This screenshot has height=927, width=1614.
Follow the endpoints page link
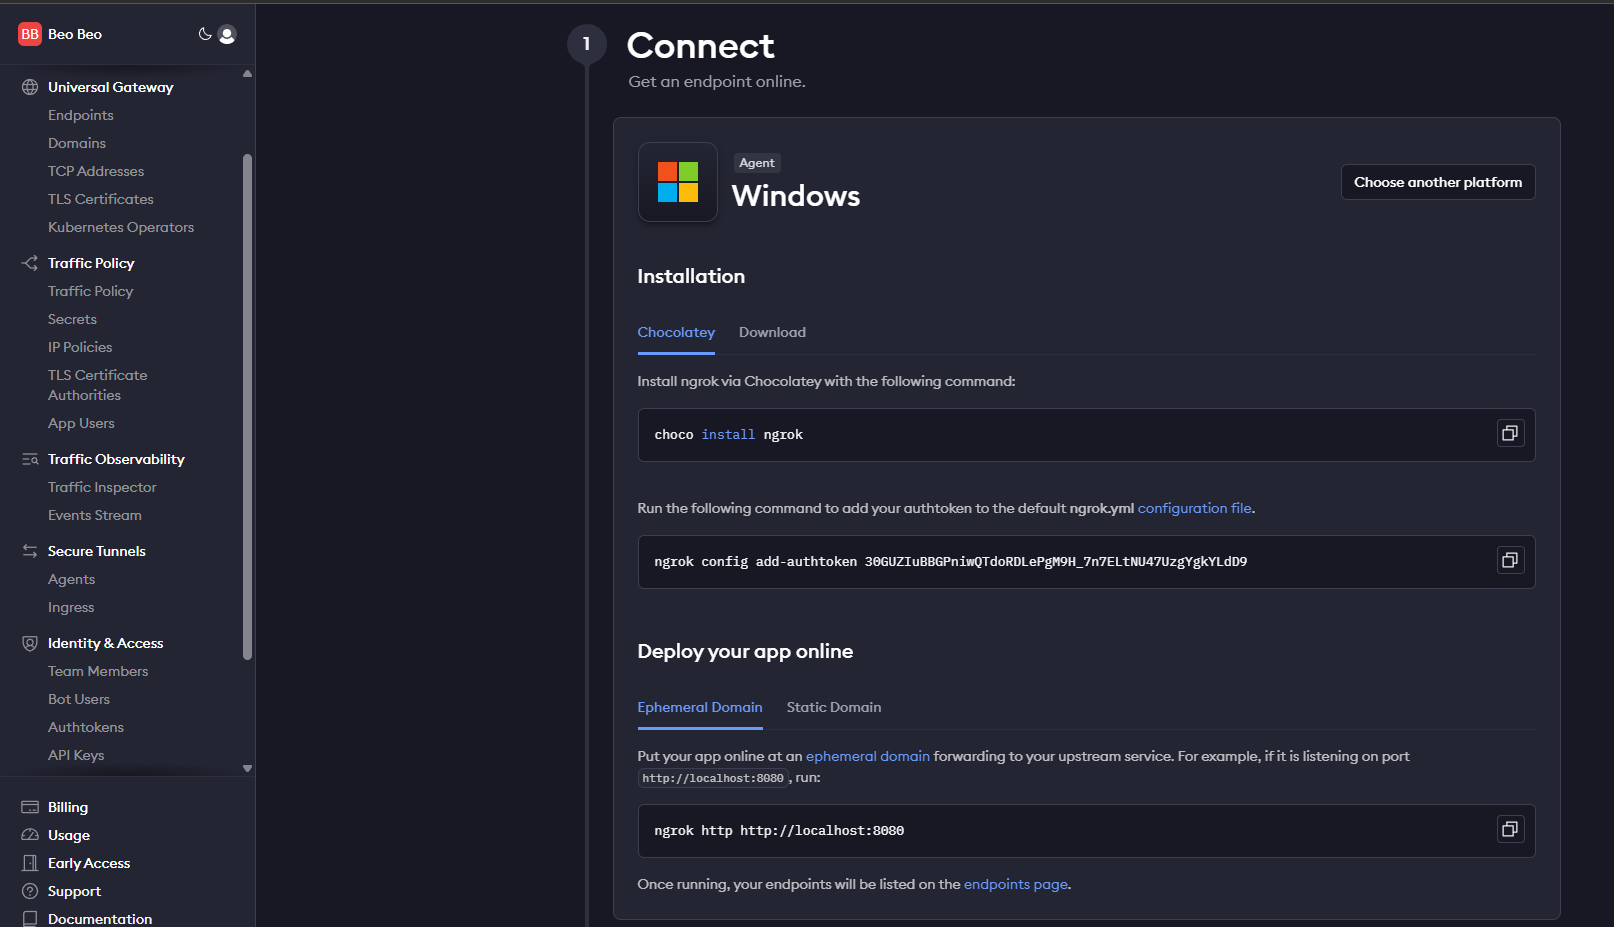coord(1015,884)
